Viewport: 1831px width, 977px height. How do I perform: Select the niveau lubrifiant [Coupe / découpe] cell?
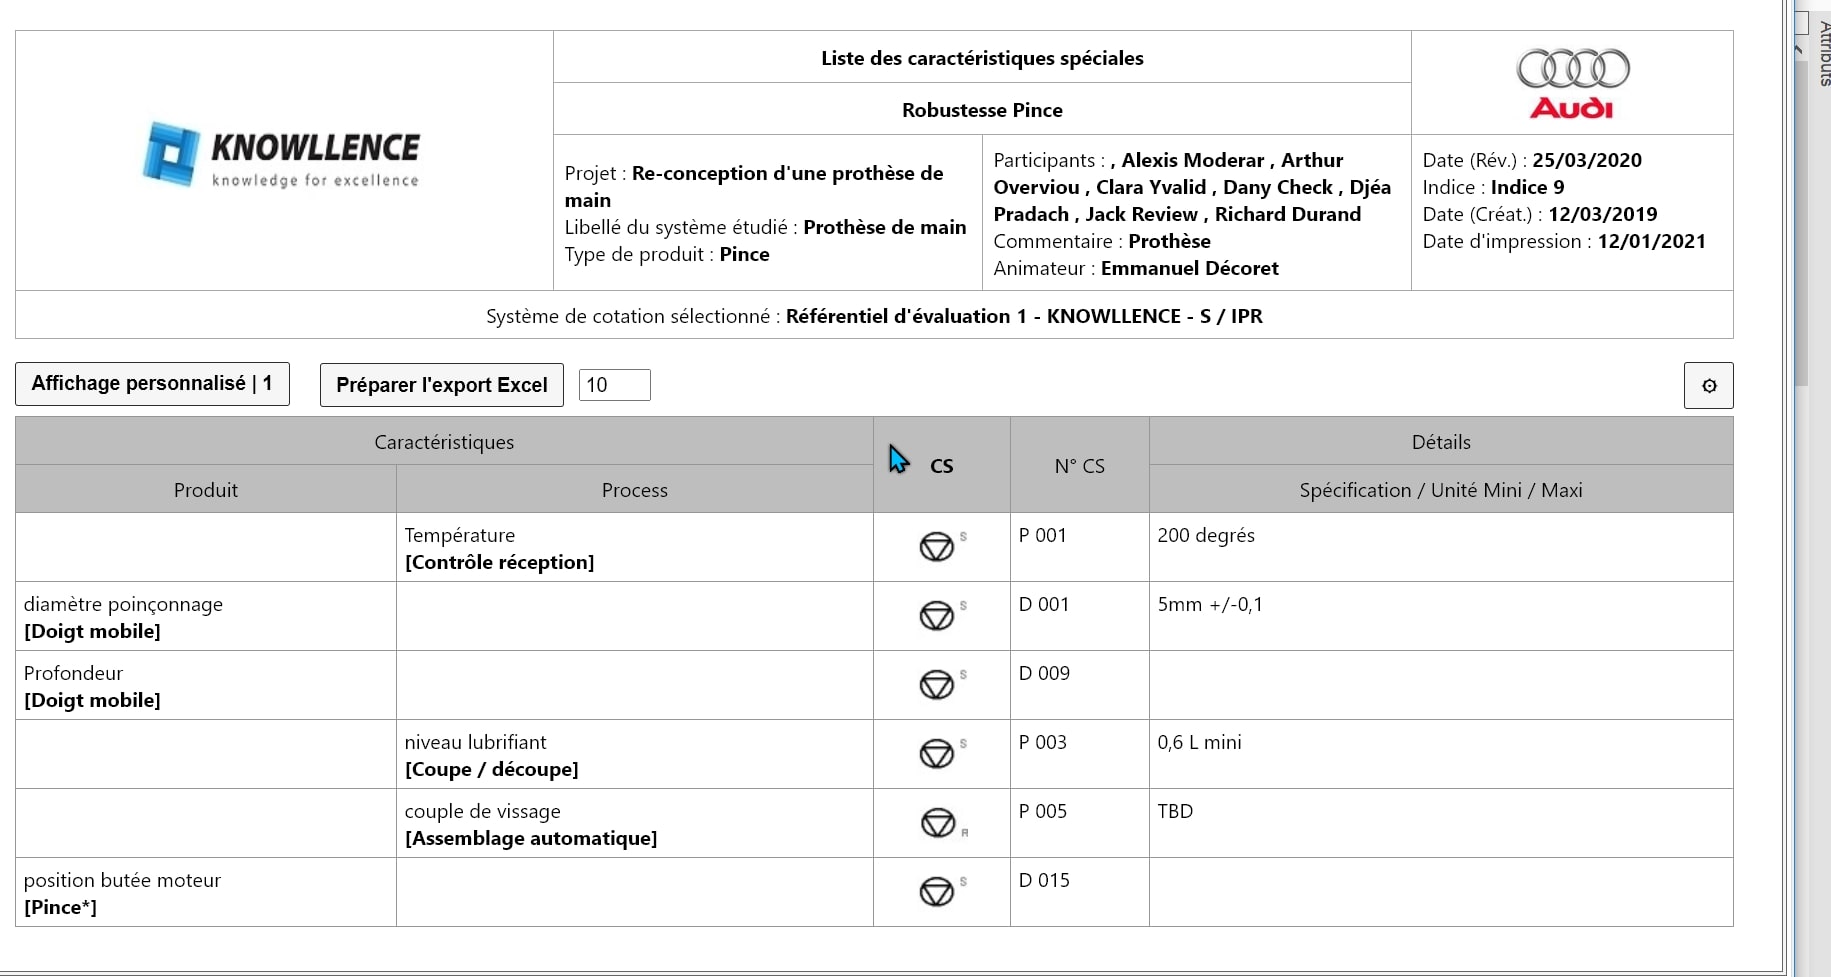coord(635,755)
